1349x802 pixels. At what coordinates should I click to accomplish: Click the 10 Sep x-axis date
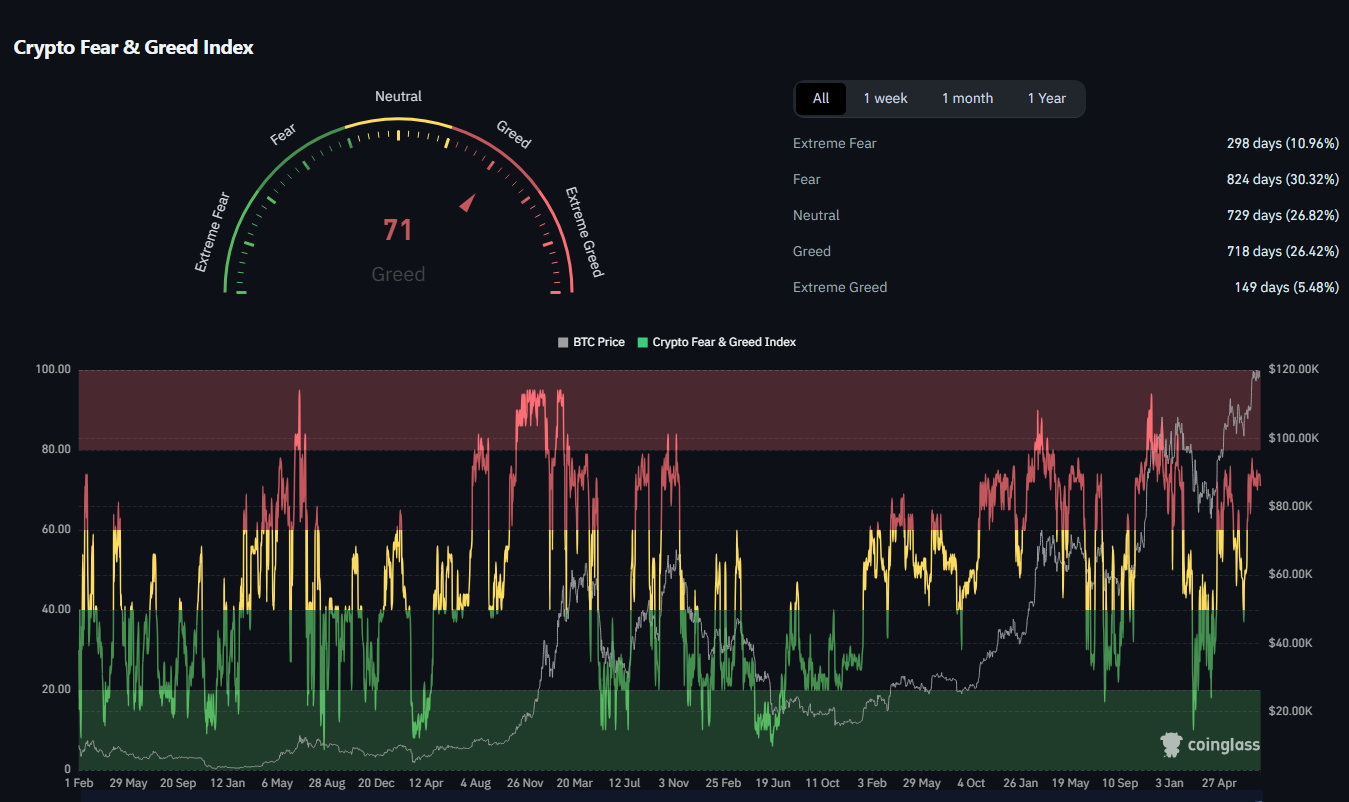click(1120, 783)
